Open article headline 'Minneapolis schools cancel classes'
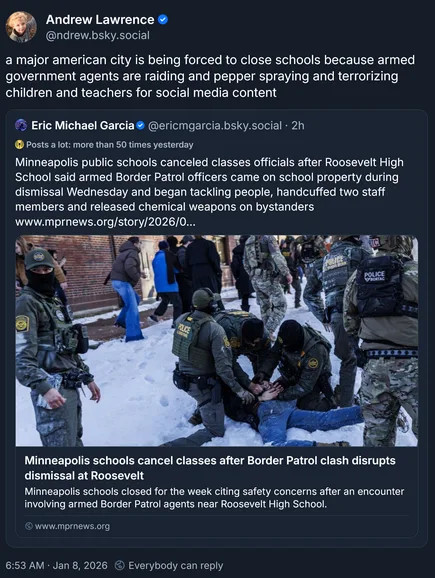 tap(210, 468)
